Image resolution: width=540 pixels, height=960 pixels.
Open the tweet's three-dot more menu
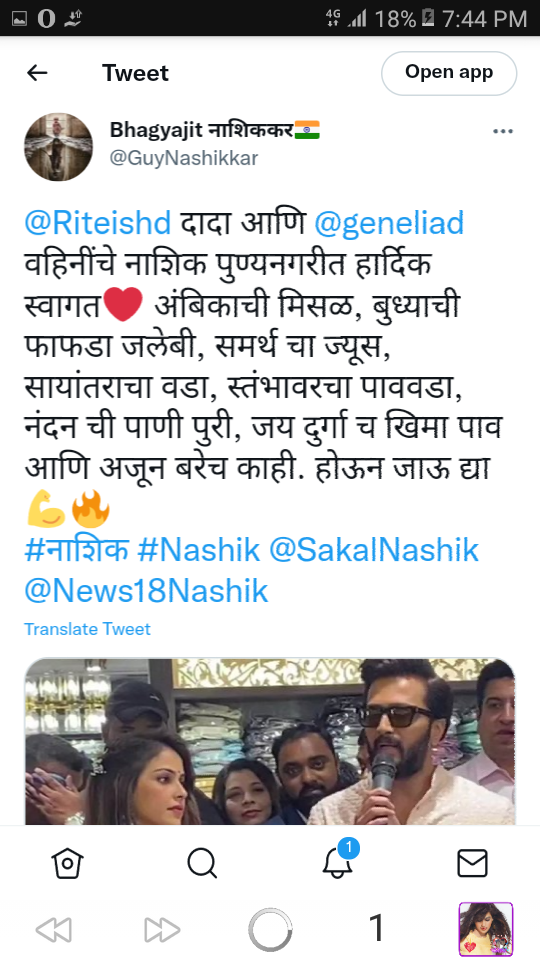coord(503,132)
